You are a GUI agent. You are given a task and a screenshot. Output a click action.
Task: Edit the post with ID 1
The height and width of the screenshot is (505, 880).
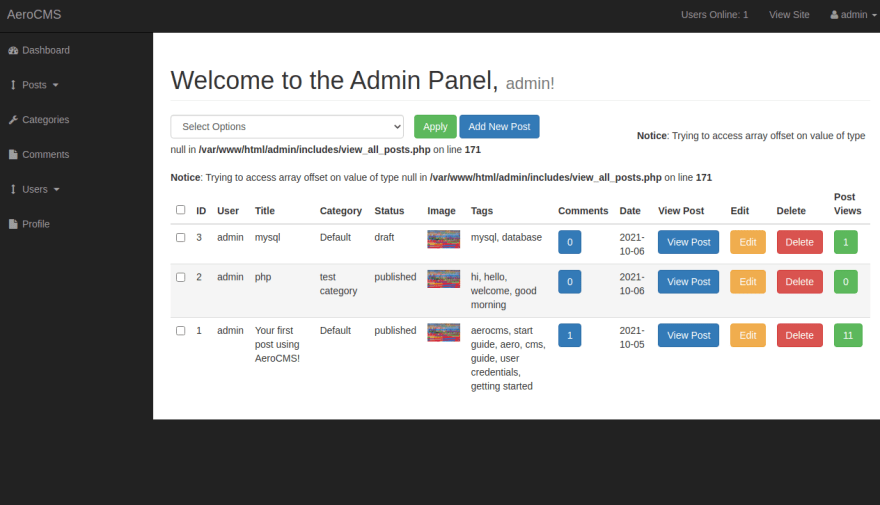pos(748,336)
